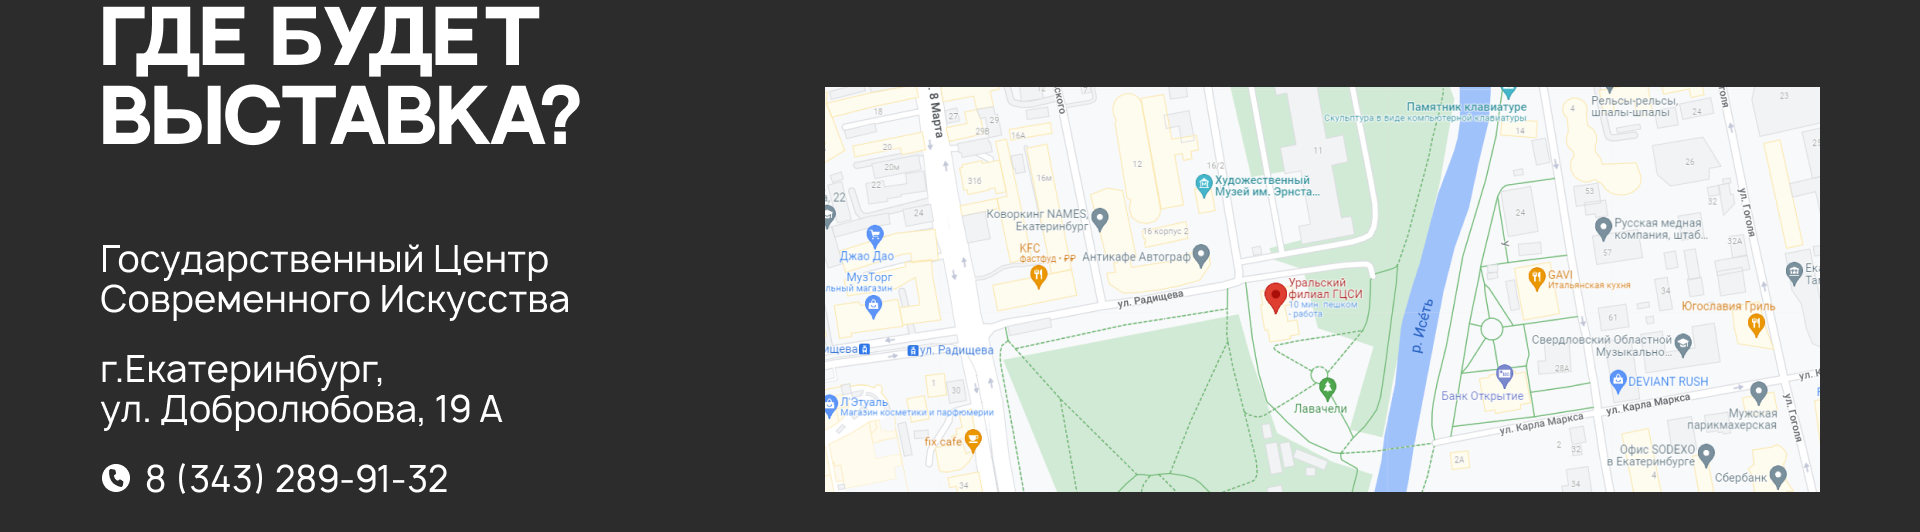Open the fix cafe orange marker
The height and width of the screenshot is (532, 1920).
(973, 440)
